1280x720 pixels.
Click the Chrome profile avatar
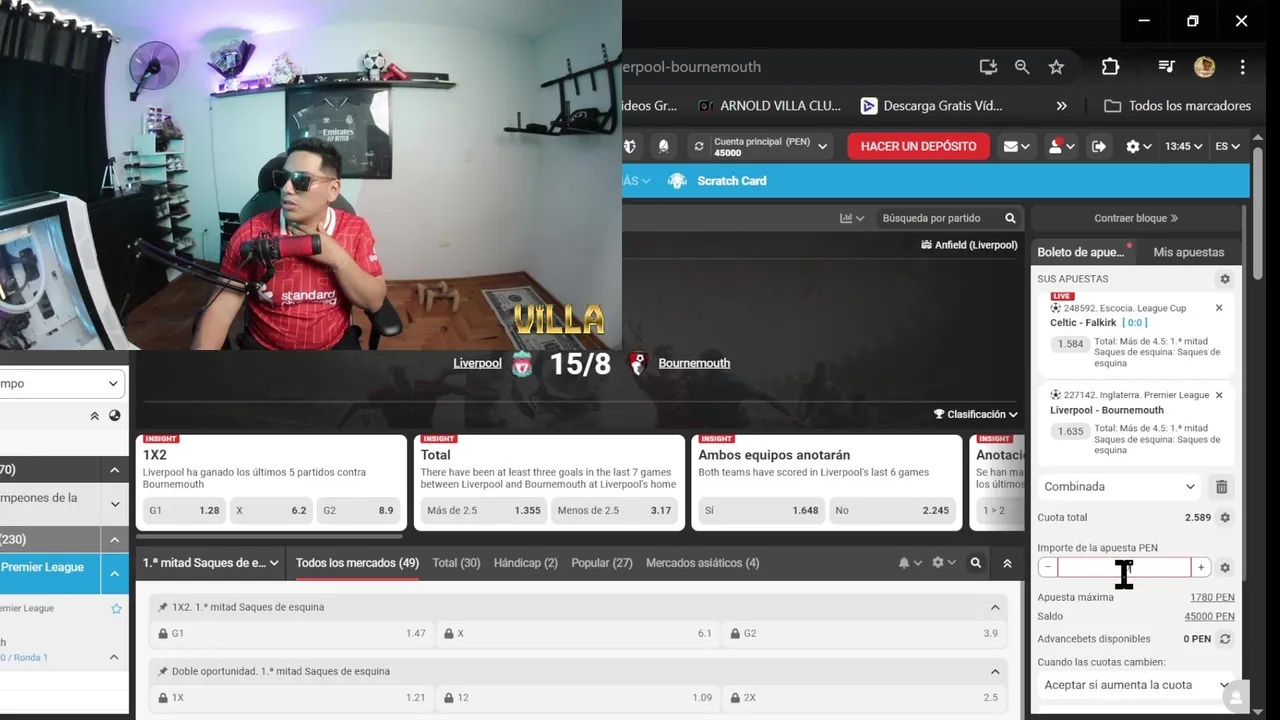(x=1204, y=67)
